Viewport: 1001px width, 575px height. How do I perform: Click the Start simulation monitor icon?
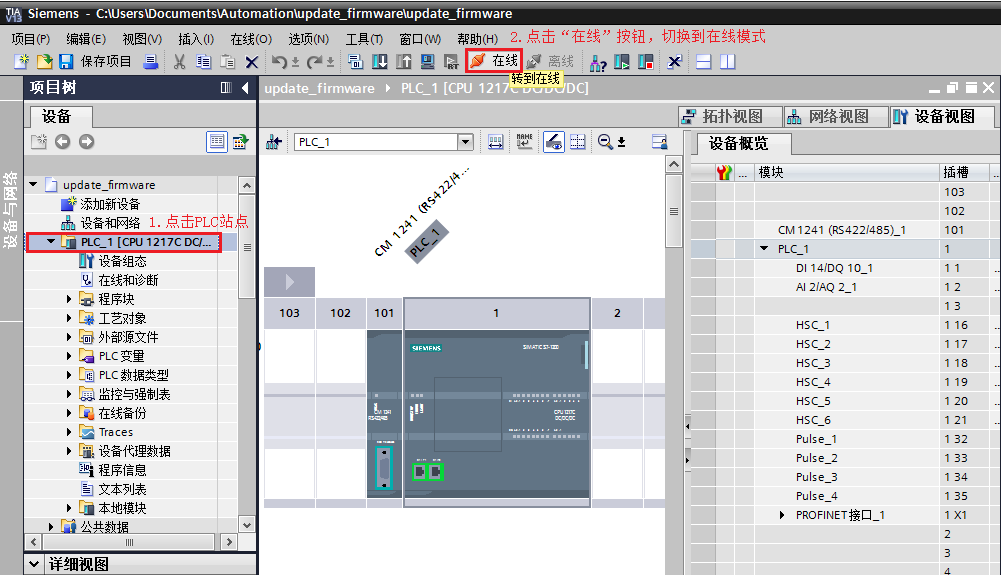[x=428, y=61]
